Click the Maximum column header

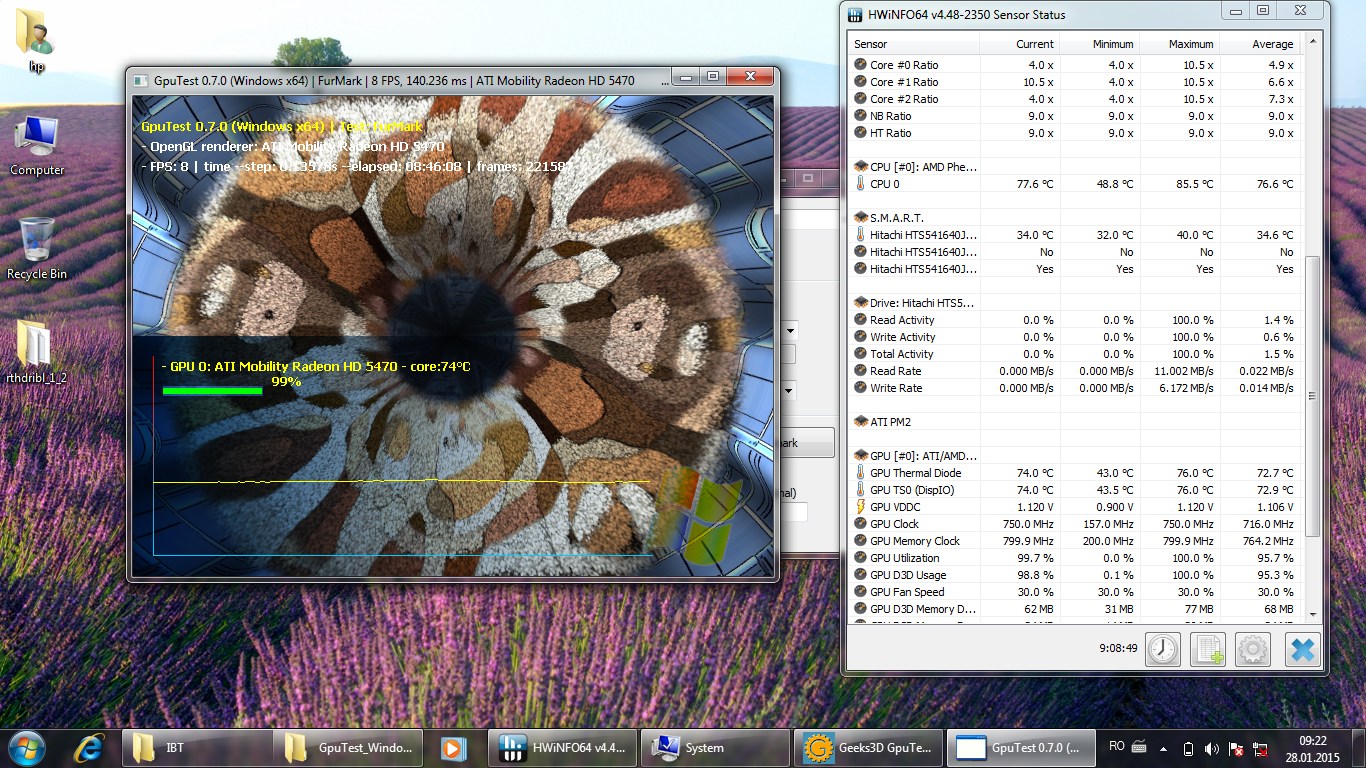1180,44
